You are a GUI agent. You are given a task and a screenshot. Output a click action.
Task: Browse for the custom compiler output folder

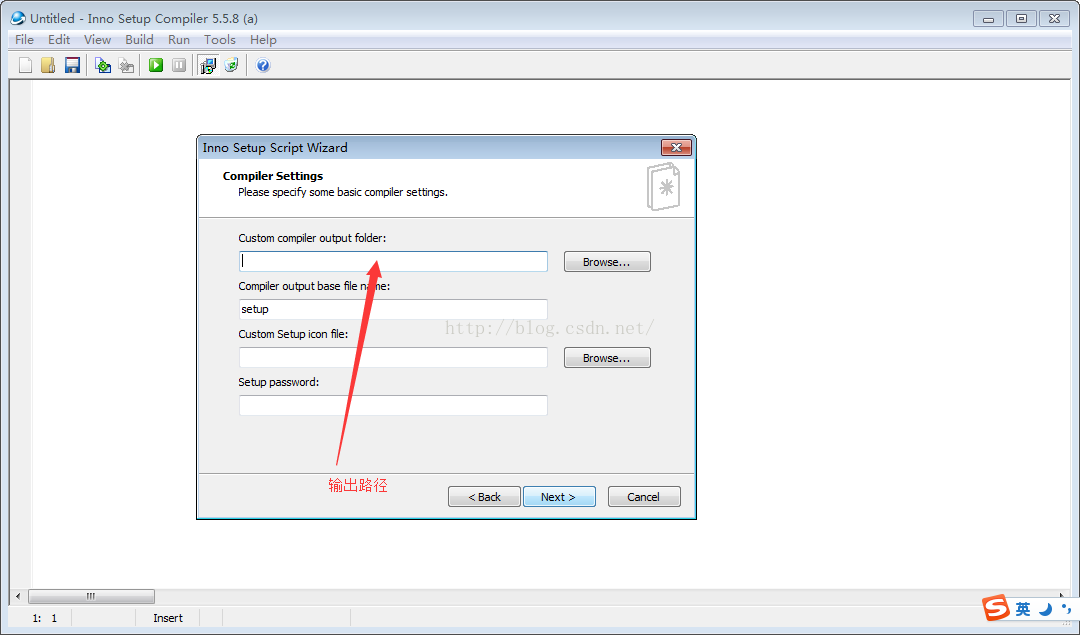[x=607, y=262]
